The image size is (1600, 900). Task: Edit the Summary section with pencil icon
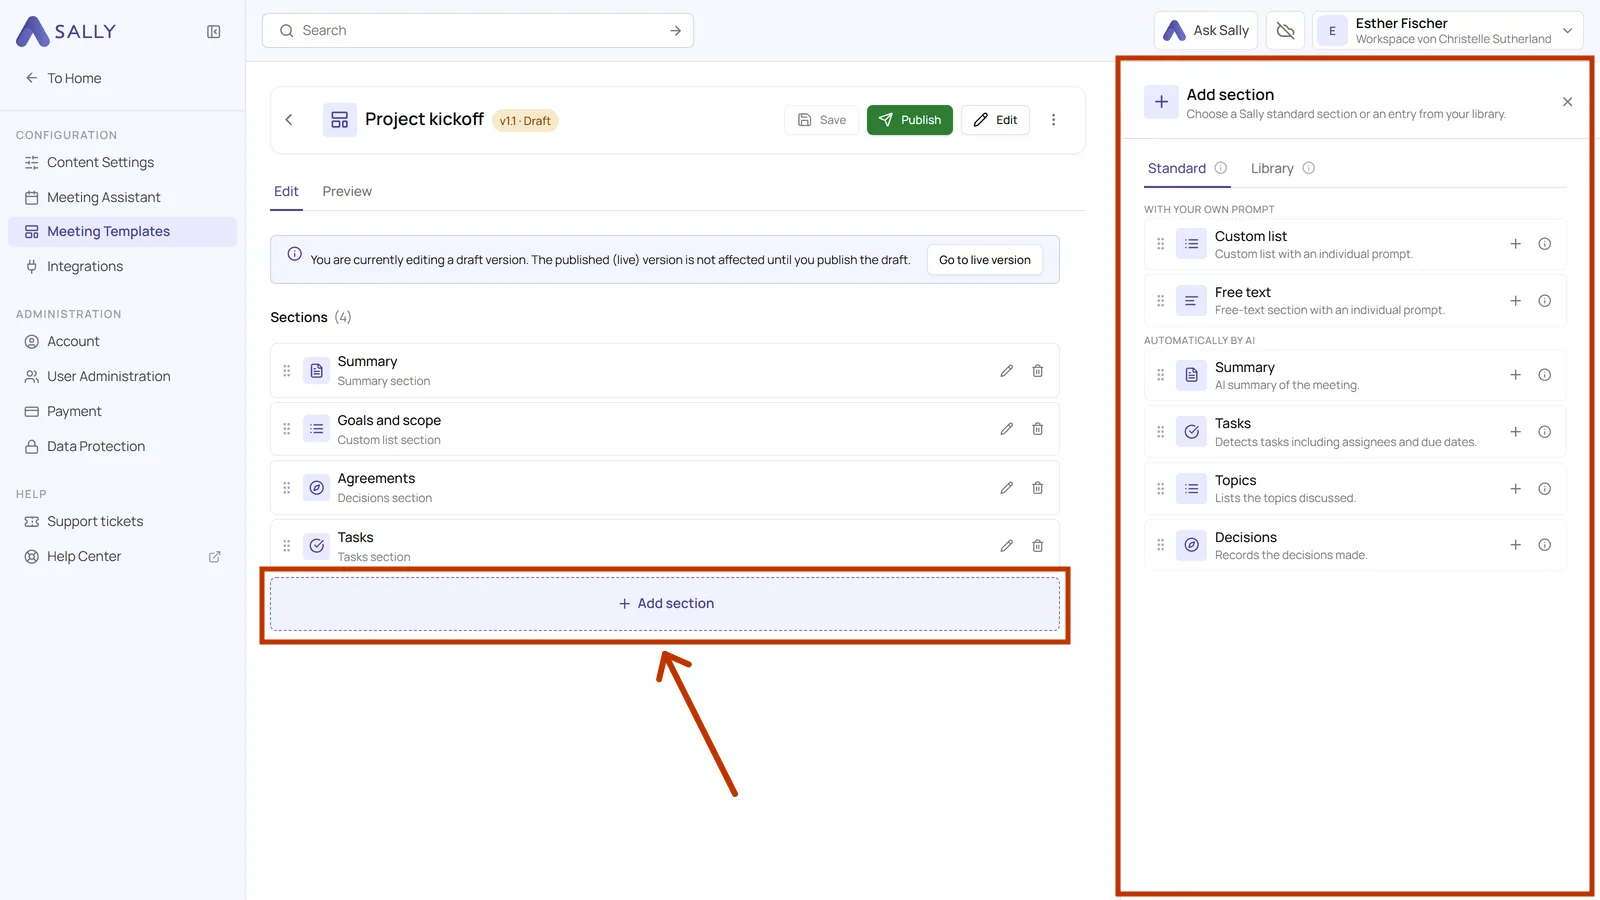pos(1007,371)
